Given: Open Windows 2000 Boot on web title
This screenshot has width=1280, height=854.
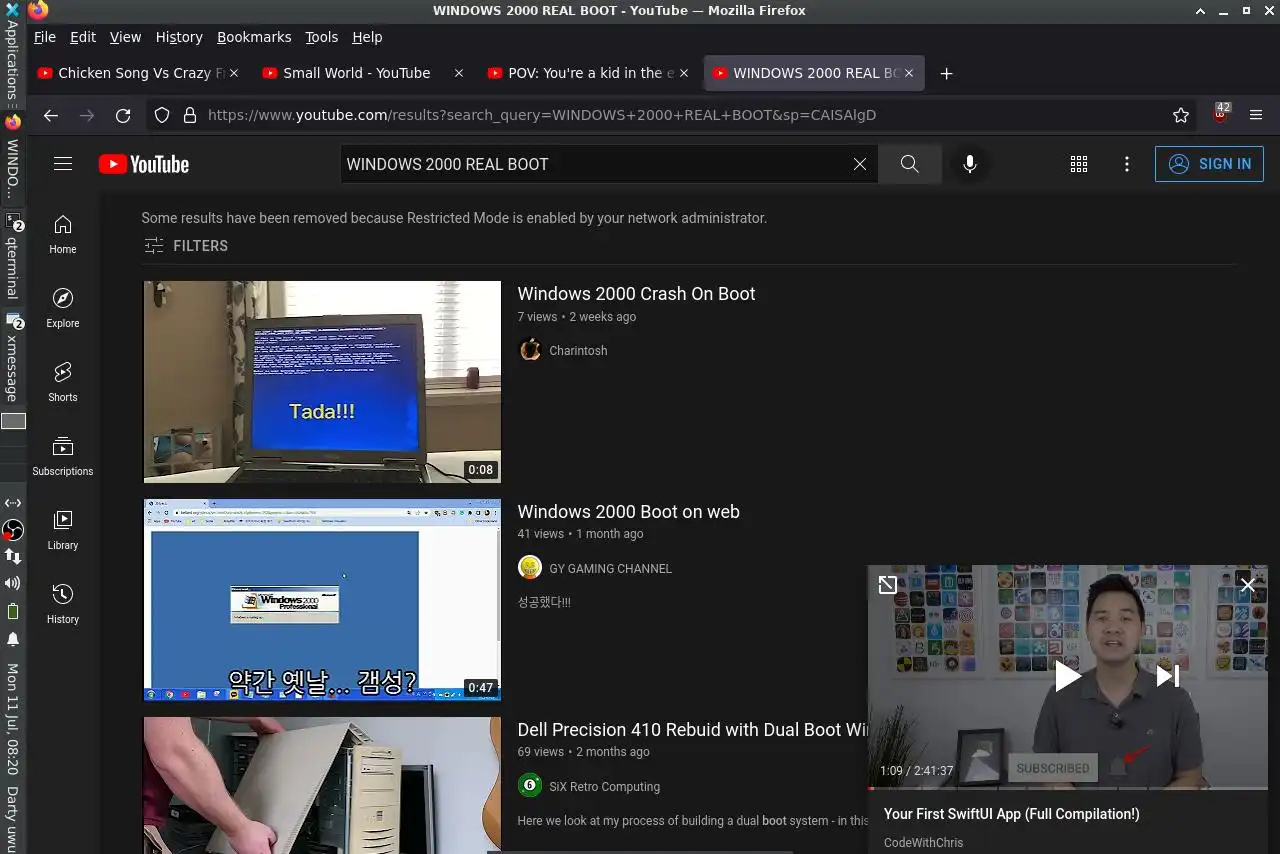Looking at the screenshot, I should click(628, 512).
